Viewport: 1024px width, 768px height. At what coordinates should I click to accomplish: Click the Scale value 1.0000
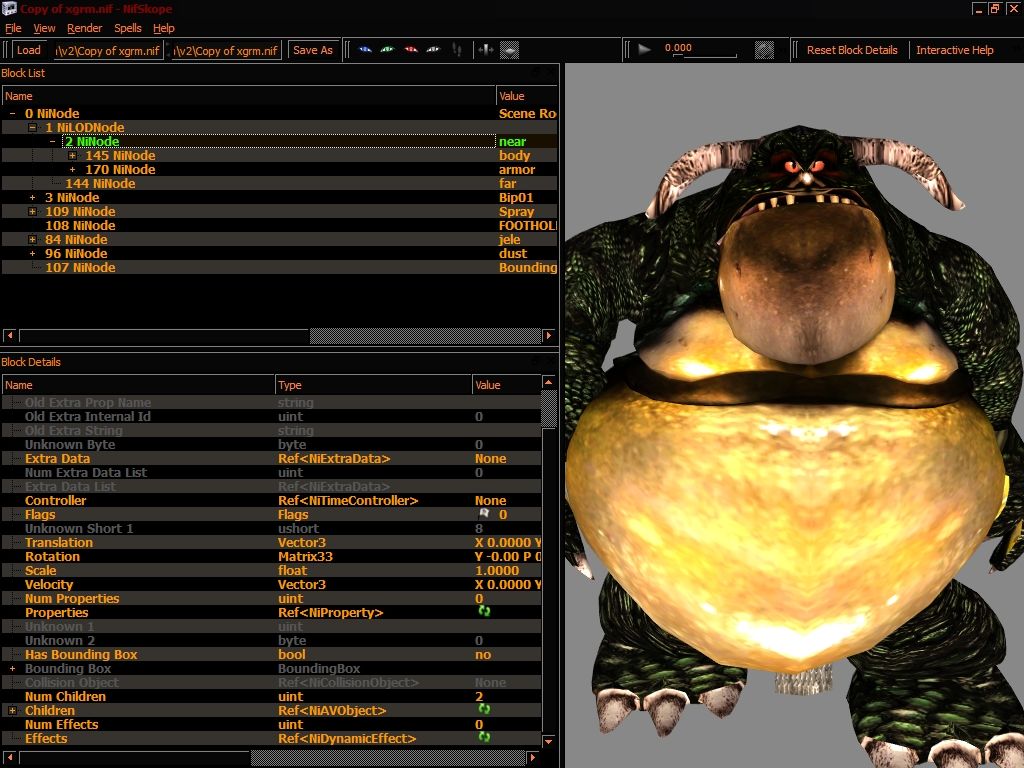click(497, 571)
